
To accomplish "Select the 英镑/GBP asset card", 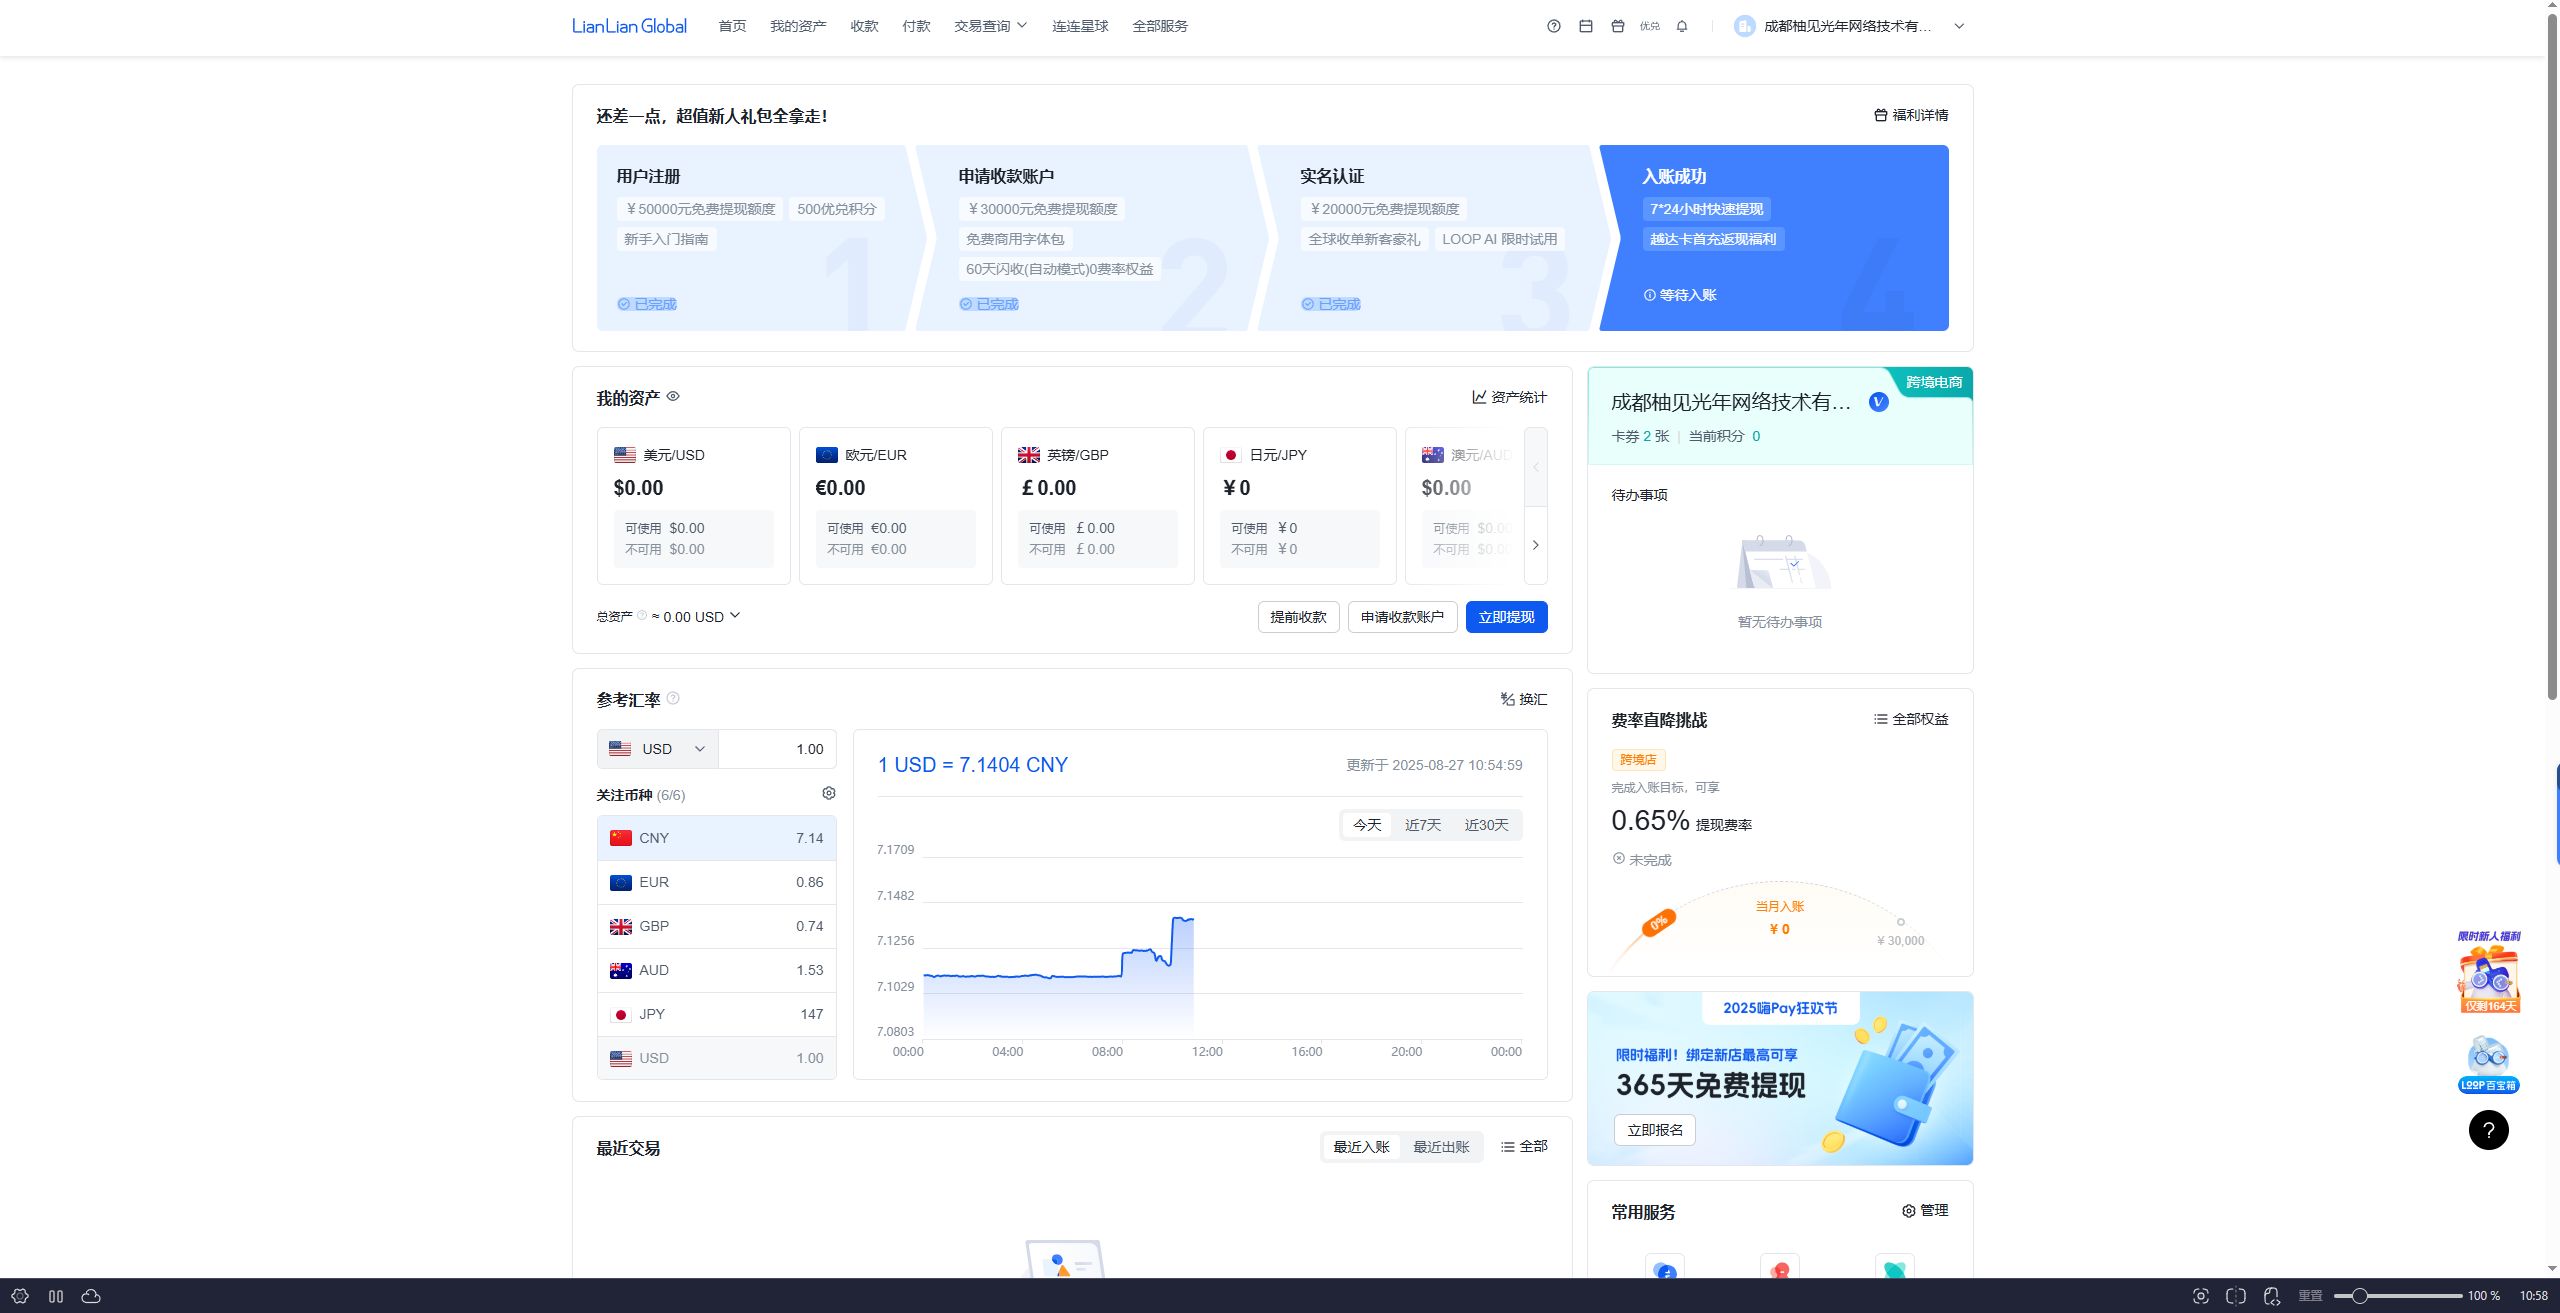I will [1098, 506].
